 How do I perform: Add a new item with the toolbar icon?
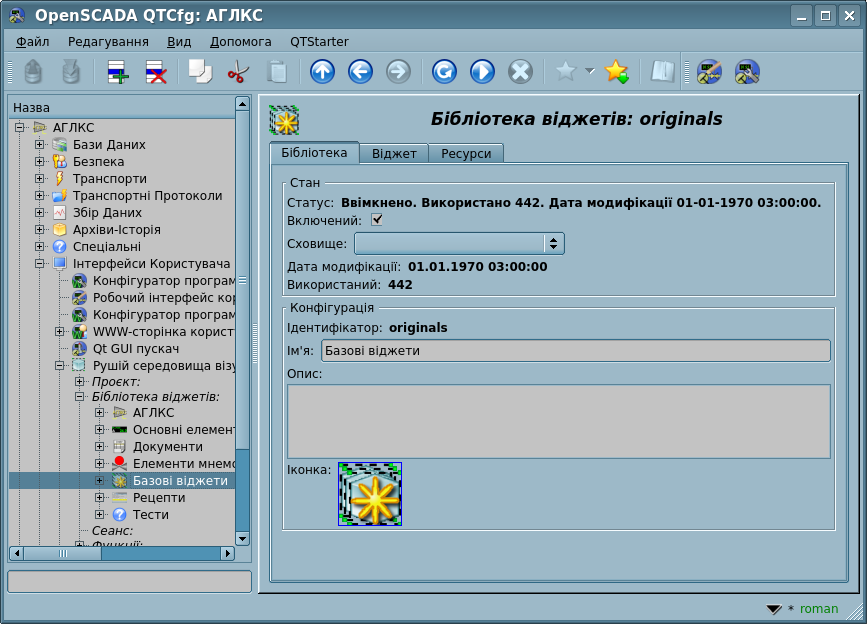coord(118,72)
